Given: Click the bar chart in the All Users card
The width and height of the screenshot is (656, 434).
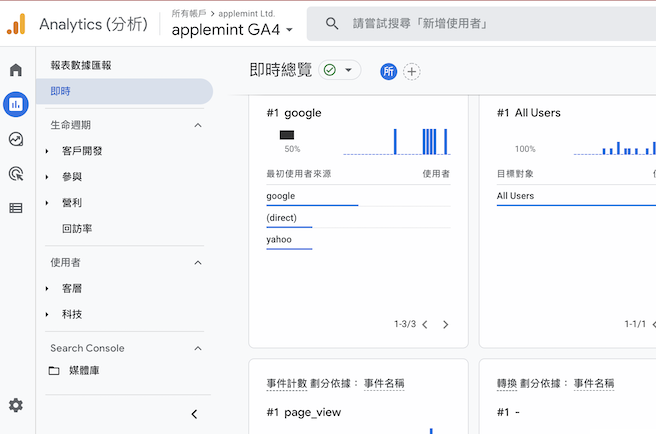Looking at the screenshot, I should 615,147.
